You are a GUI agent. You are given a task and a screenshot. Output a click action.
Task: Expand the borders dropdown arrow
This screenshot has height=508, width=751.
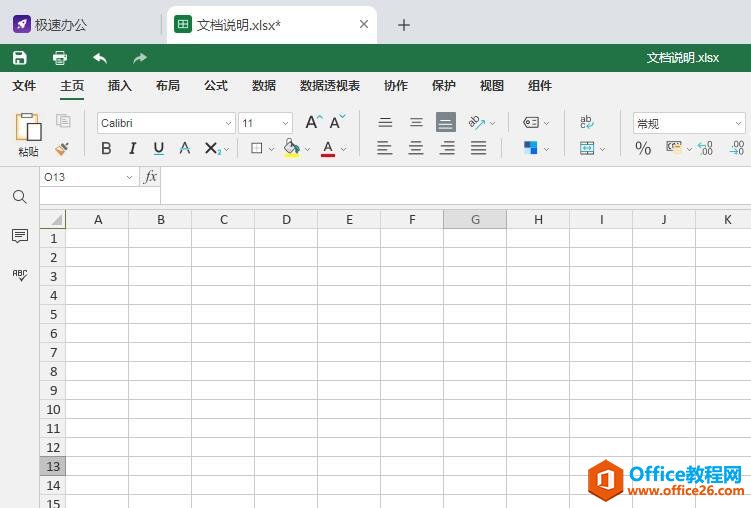coord(271,149)
